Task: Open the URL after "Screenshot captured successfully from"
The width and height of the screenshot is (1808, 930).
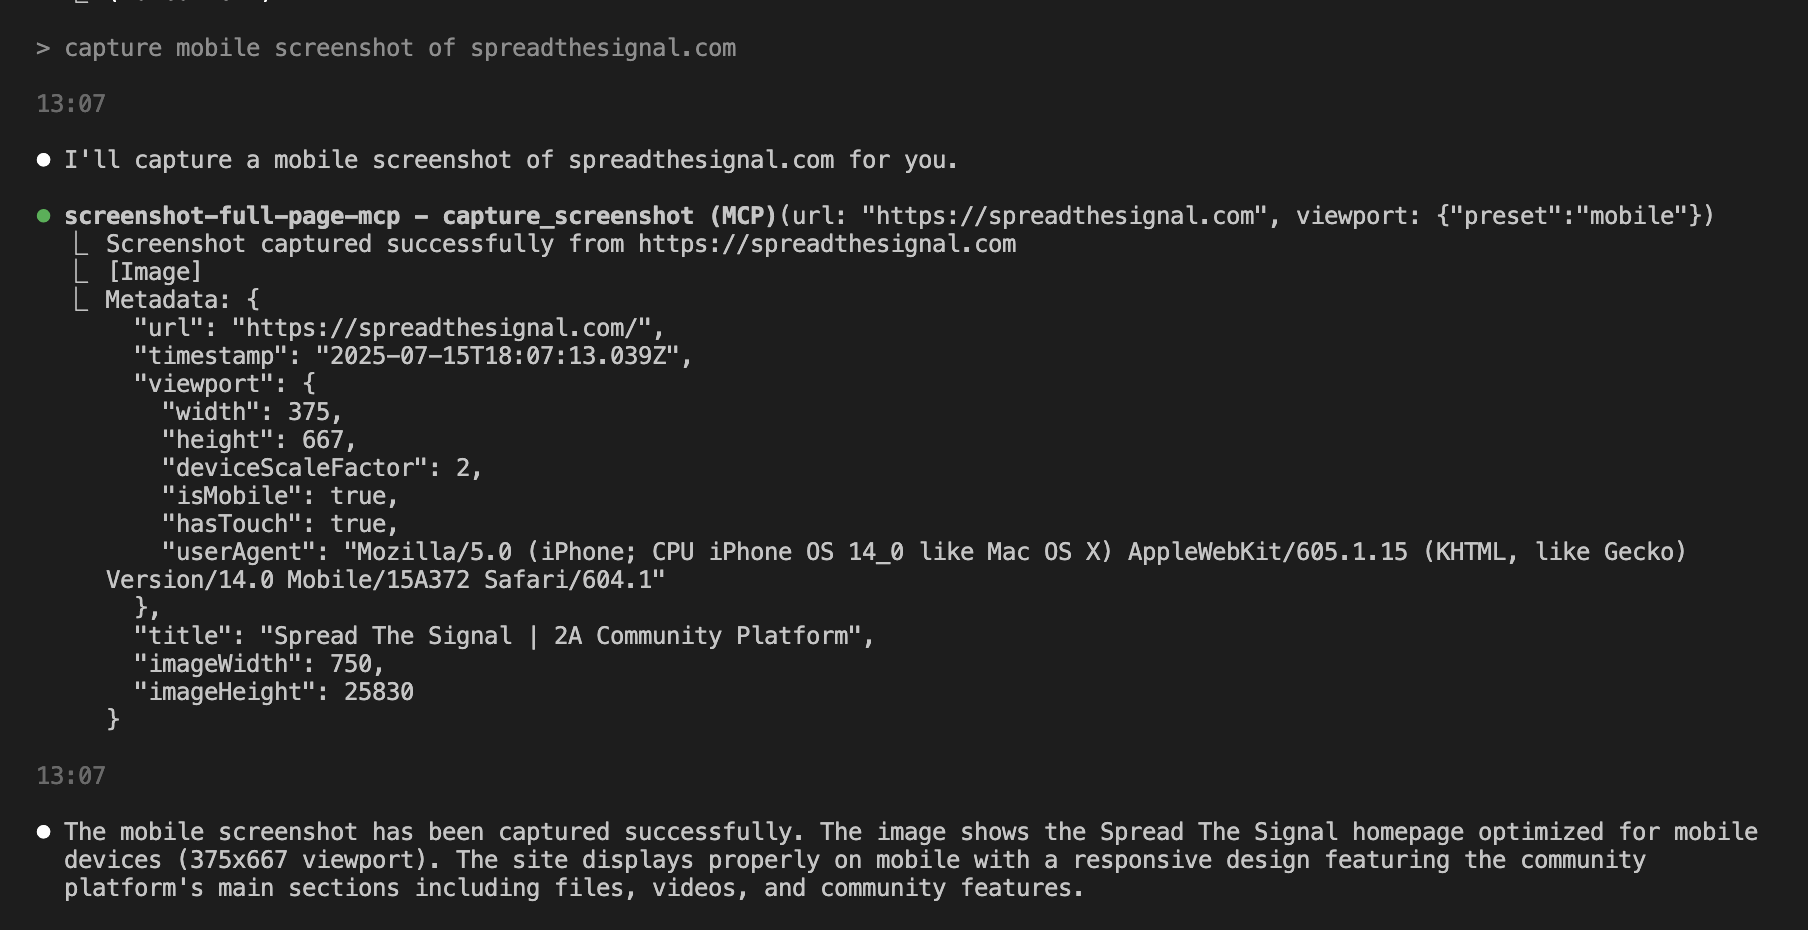Action: coord(827,244)
